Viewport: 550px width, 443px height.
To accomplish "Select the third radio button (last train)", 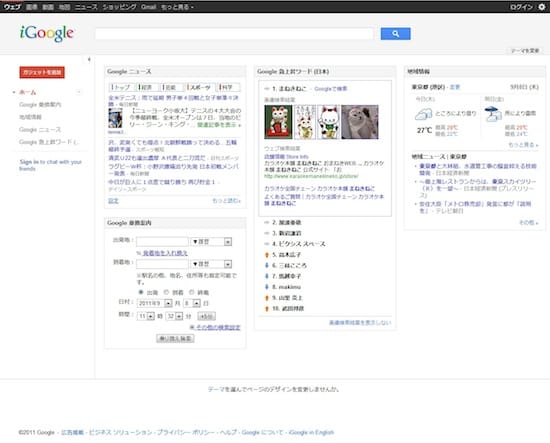I will point(192,292).
